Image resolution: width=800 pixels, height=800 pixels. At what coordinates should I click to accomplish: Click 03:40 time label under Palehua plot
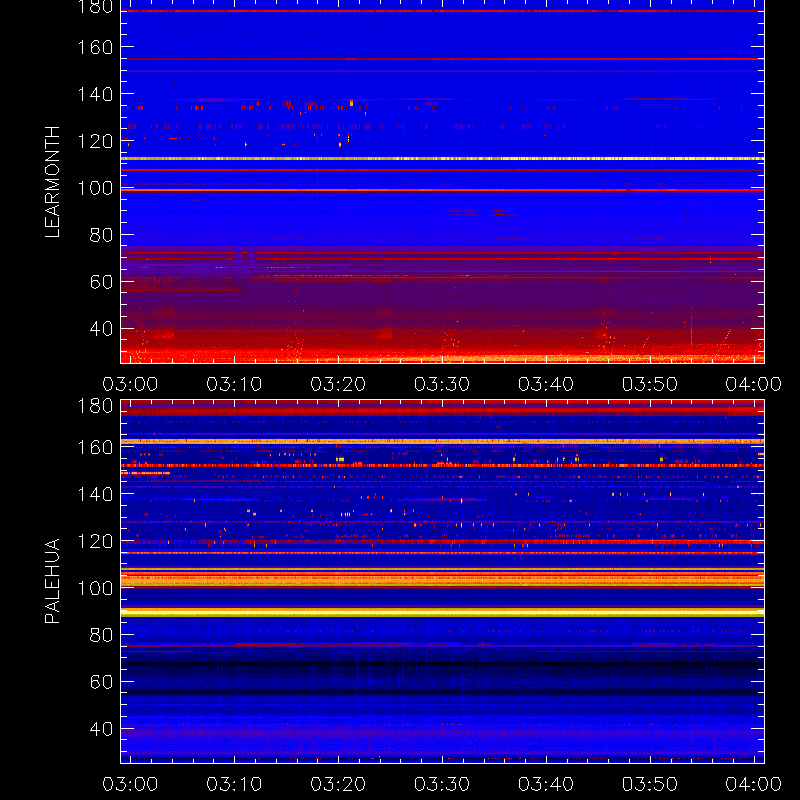point(546,784)
